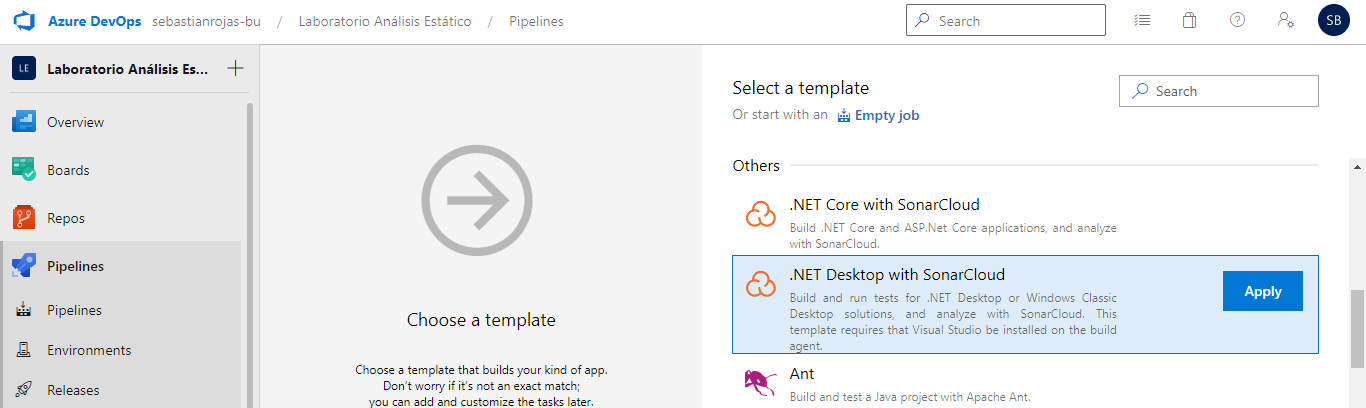This screenshot has height=408, width=1366.
Task: Open Releases in the sidebar
Action: [73, 390]
